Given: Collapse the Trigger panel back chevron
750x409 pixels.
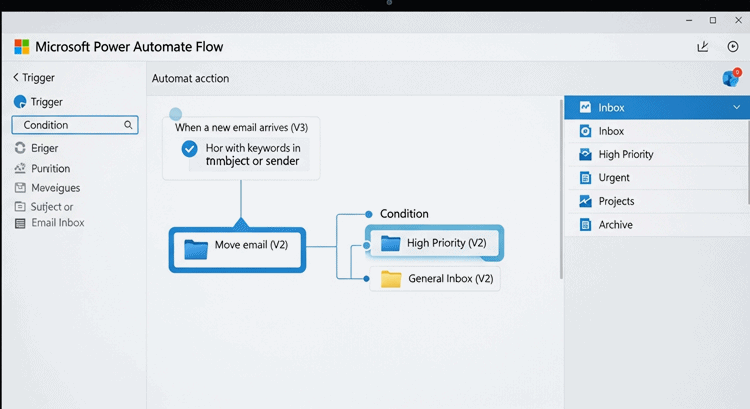Looking at the screenshot, I should coord(16,77).
